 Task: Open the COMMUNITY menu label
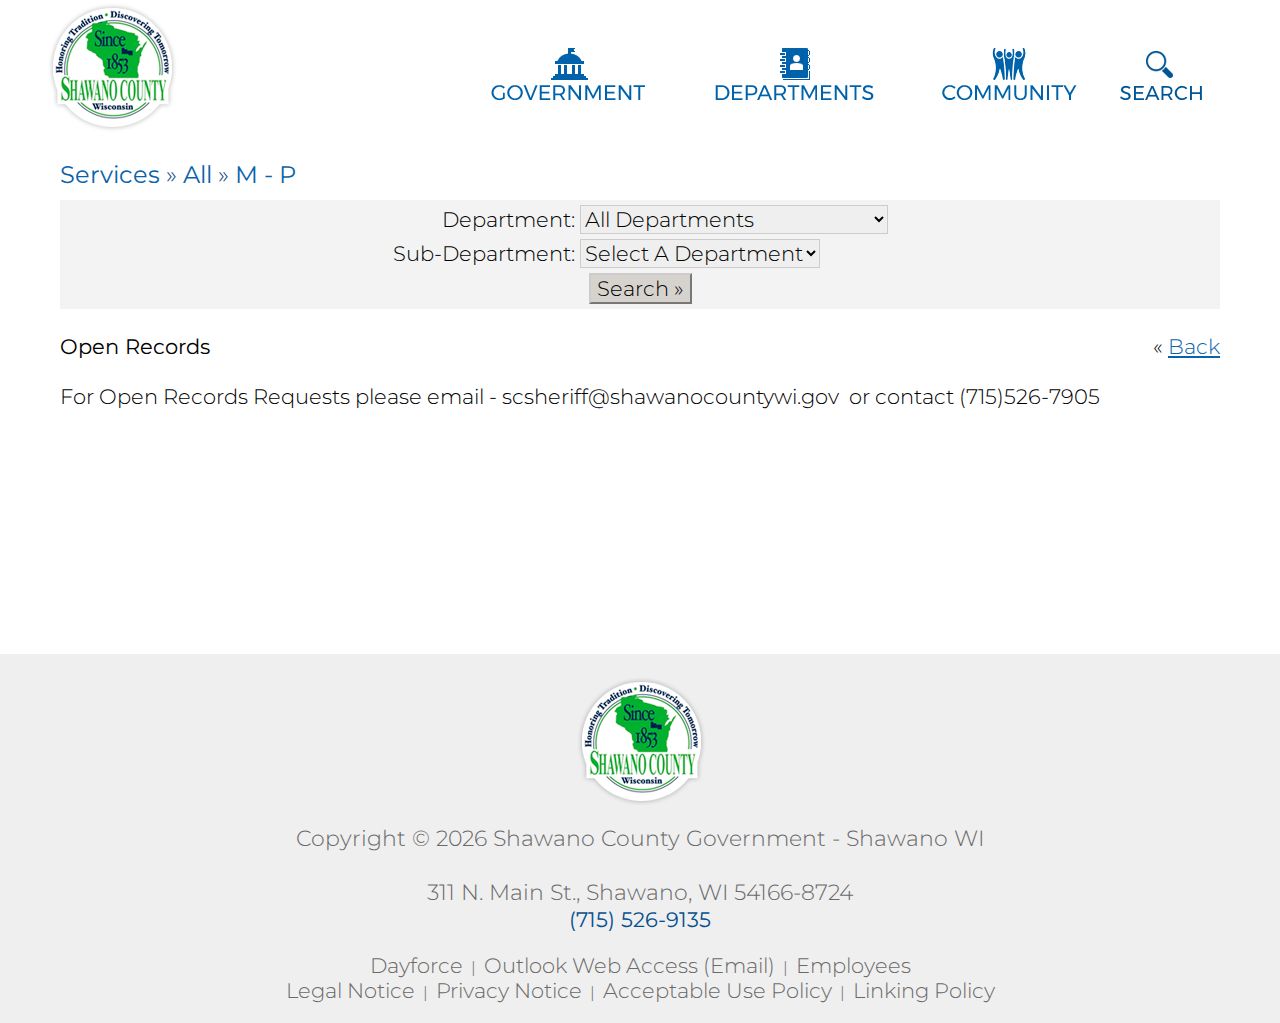(x=1009, y=93)
